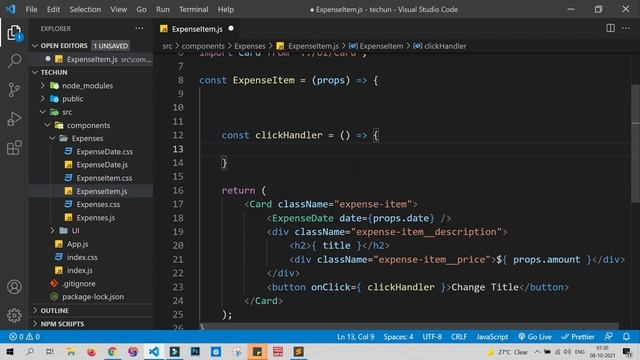The image size is (640, 360).
Task: Click Go Live in status bar
Action: [x=534, y=337]
